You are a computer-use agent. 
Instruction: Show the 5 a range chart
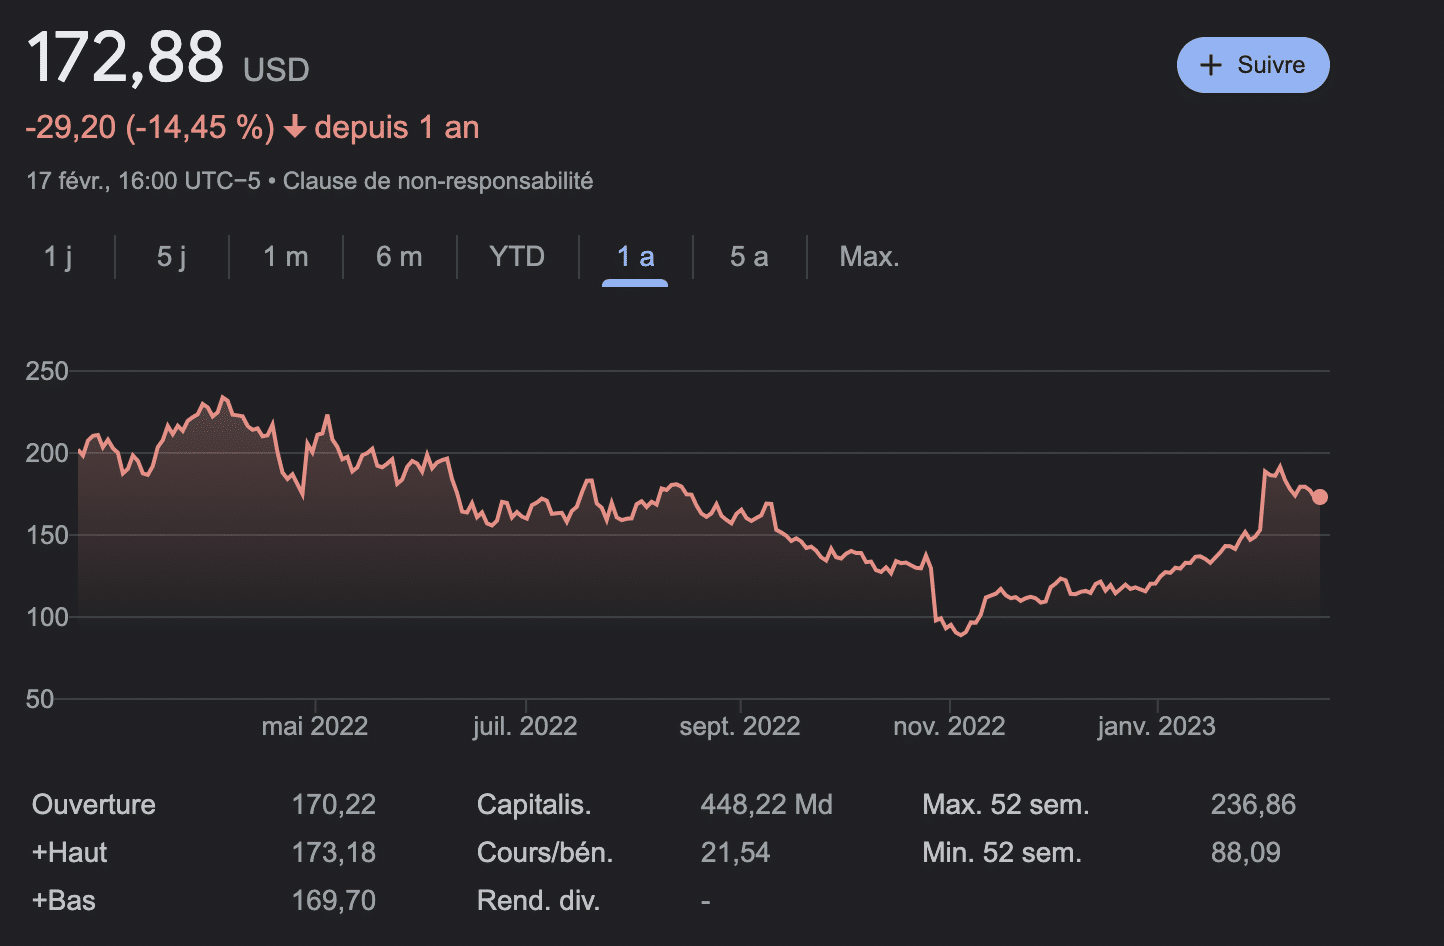[749, 257]
